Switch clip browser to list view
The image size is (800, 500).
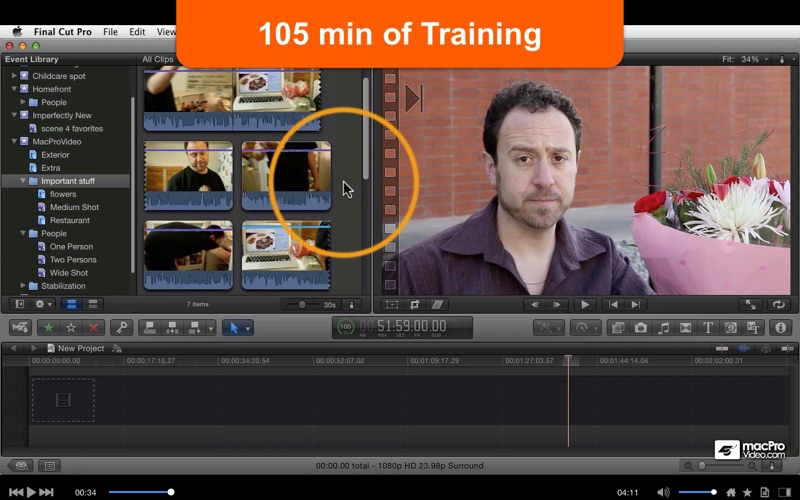click(93, 304)
